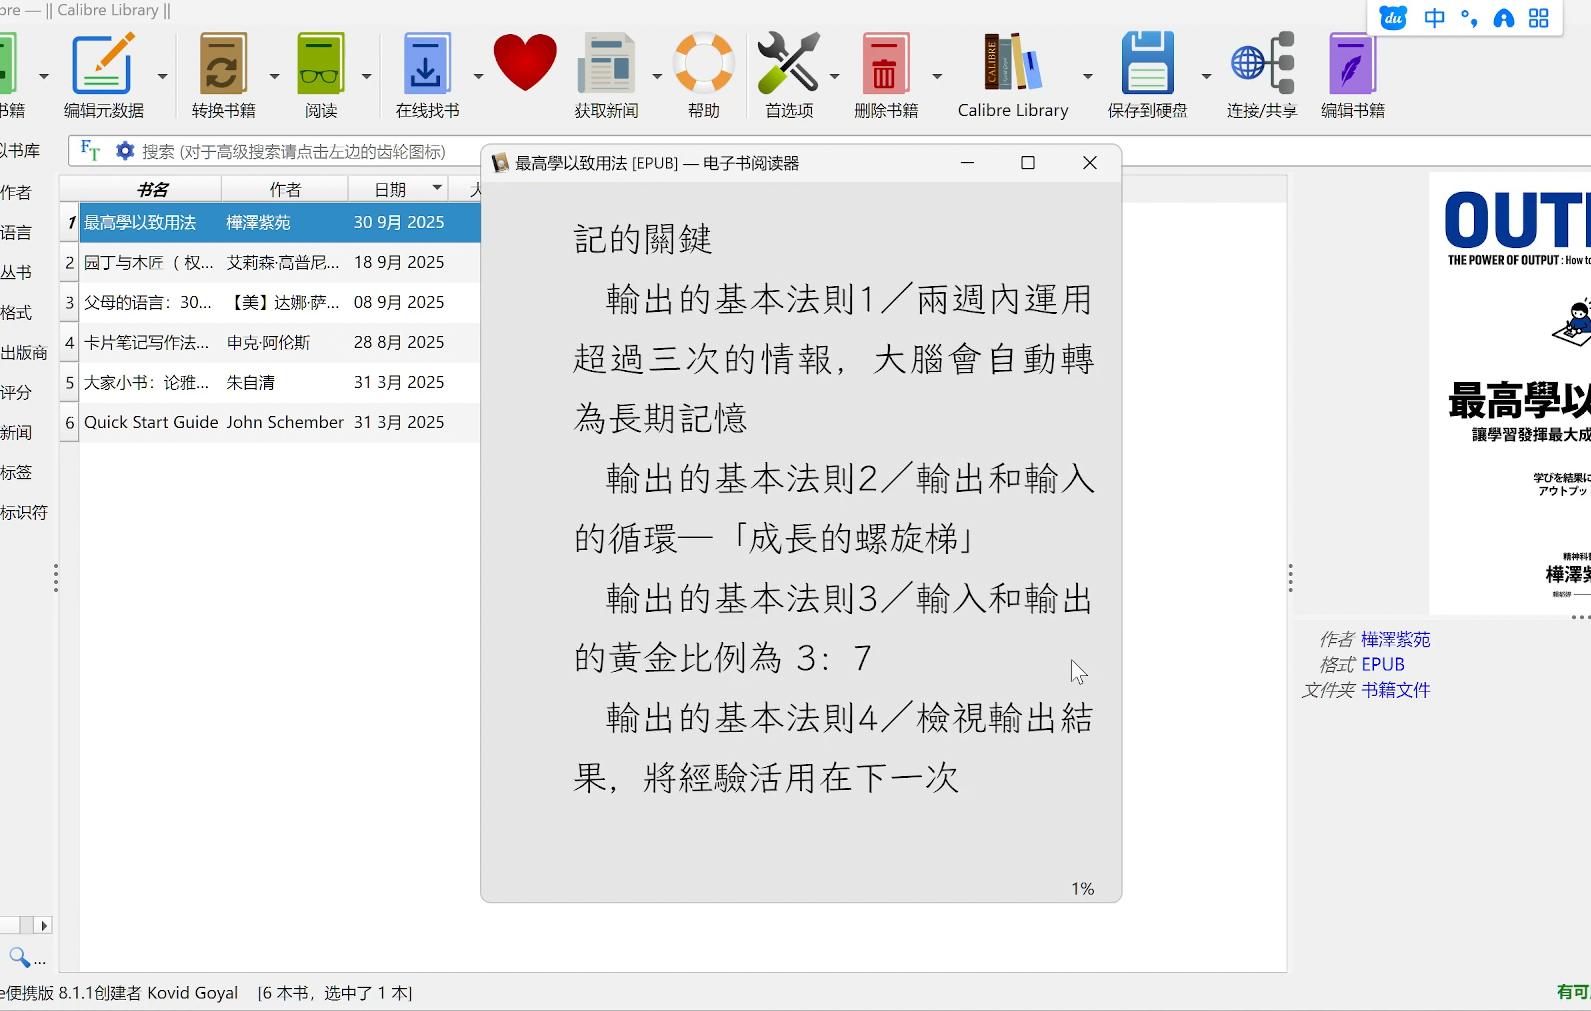The image size is (1591, 1011).
Task: Click the Help (帮助) lifebuoy icon
Action: [703, 64]
